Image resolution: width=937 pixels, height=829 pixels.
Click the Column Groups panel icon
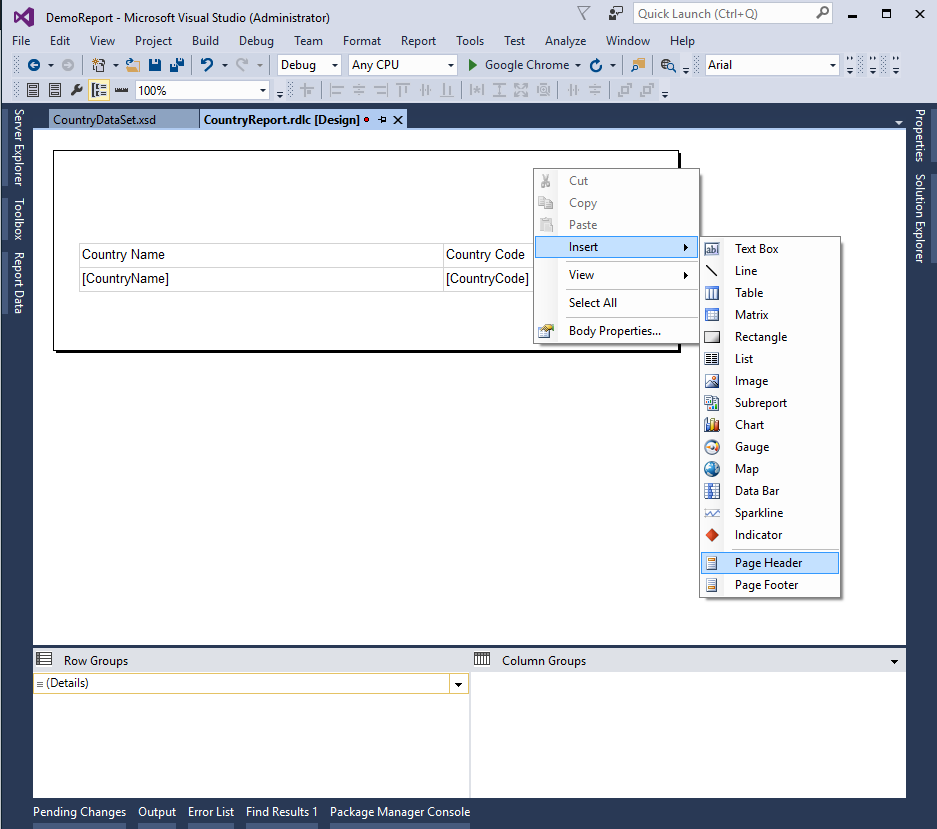(x=482, y=659)
